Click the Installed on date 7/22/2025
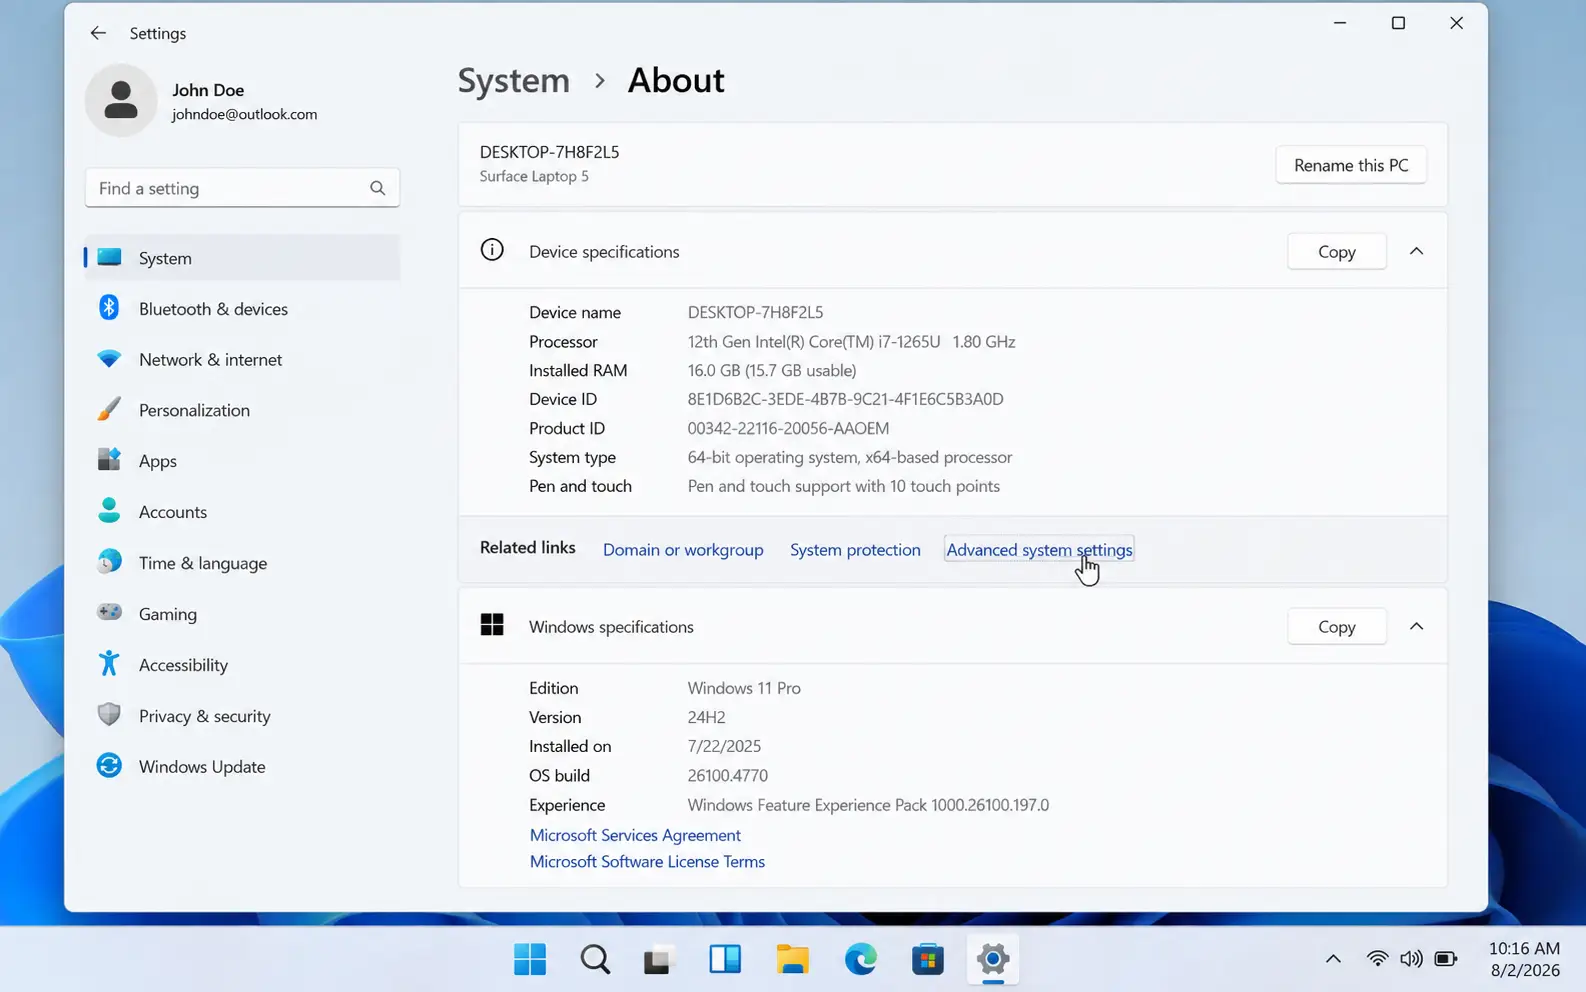Image resolution: width=1586 pixels, height=992 pixels. tap(724, 746)
